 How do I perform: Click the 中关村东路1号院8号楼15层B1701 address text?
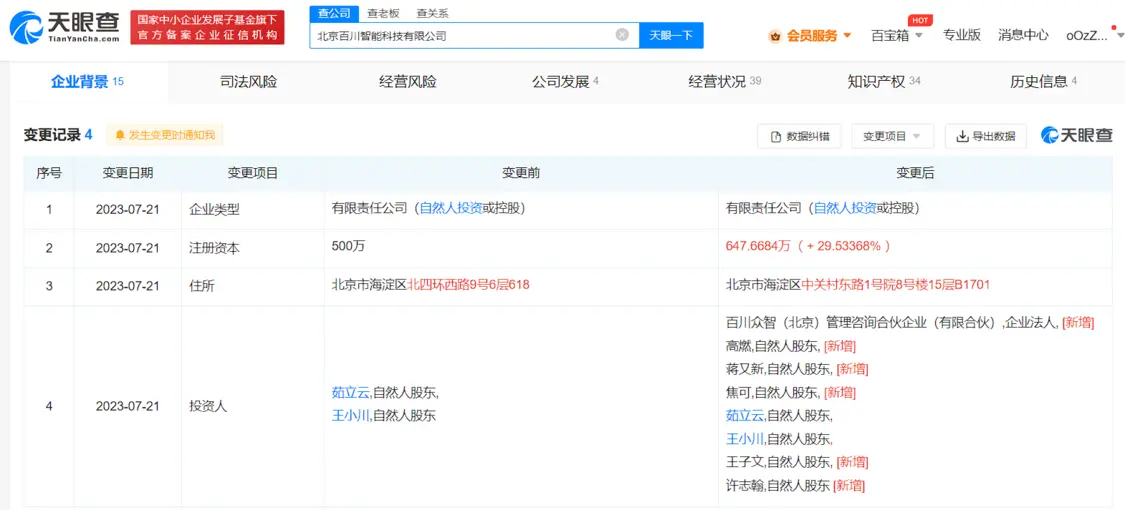tap(895, 285)
